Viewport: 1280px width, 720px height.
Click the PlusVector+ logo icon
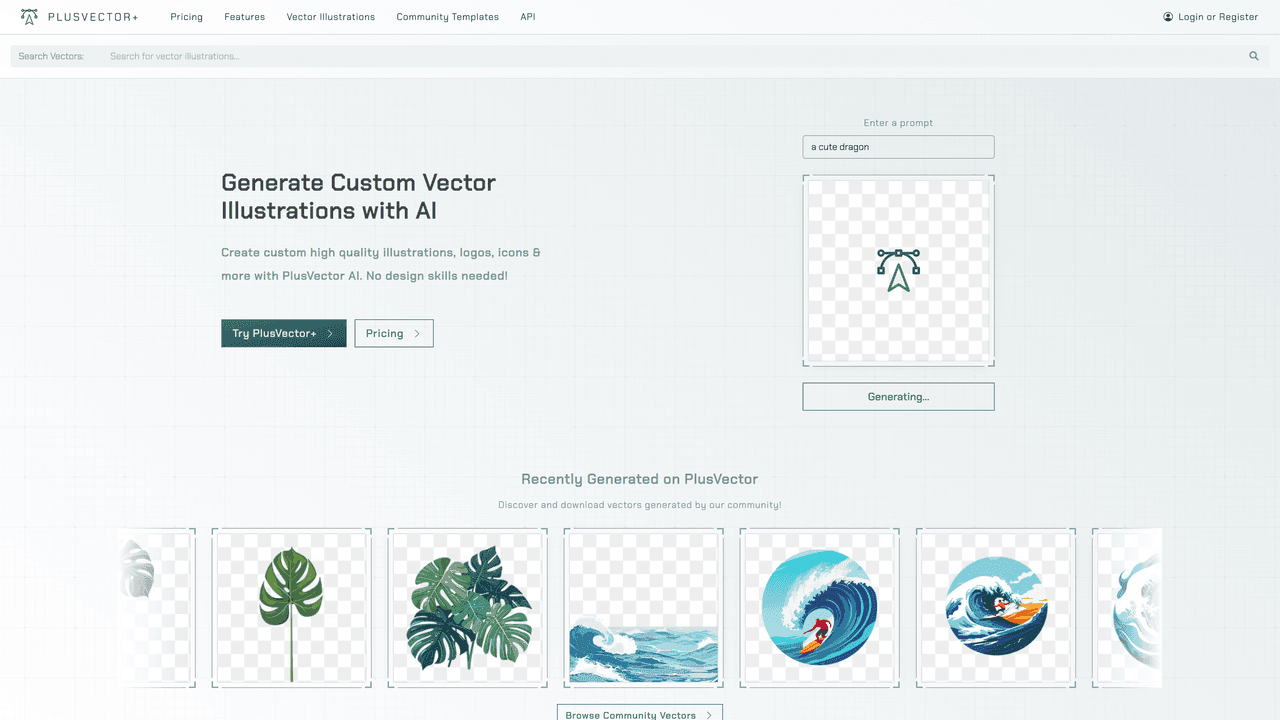coord(30,17)
